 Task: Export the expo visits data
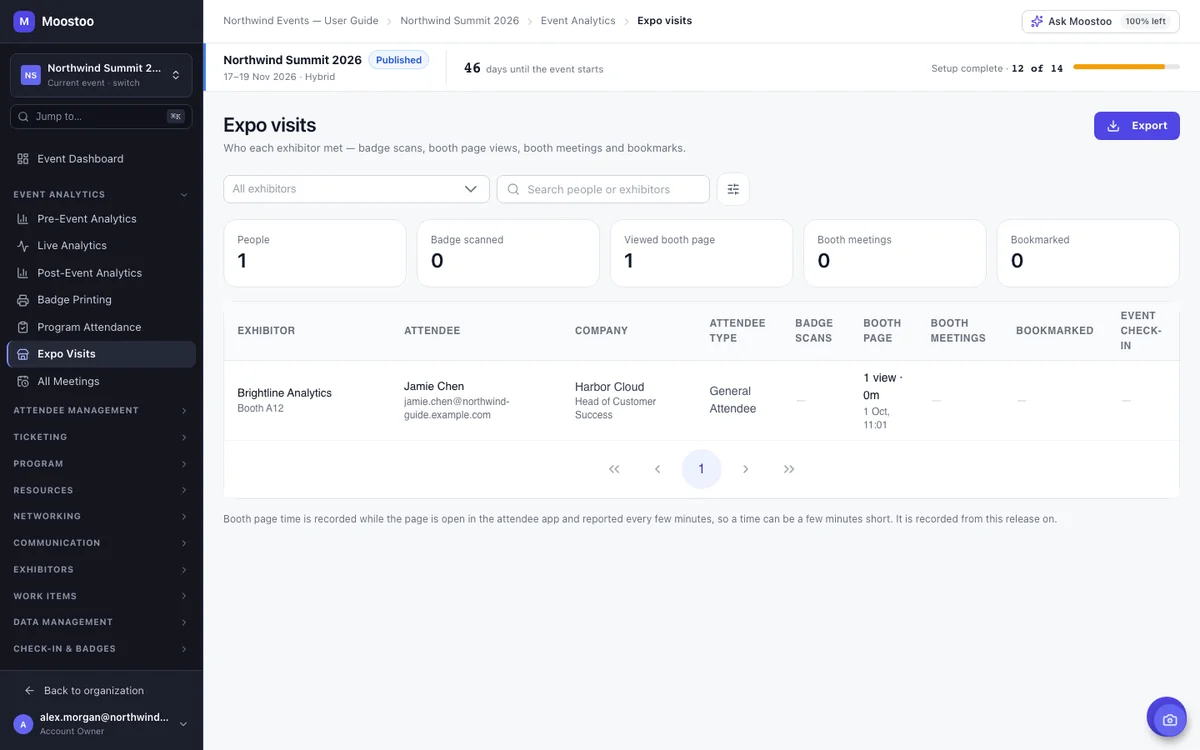[1137, 126]
